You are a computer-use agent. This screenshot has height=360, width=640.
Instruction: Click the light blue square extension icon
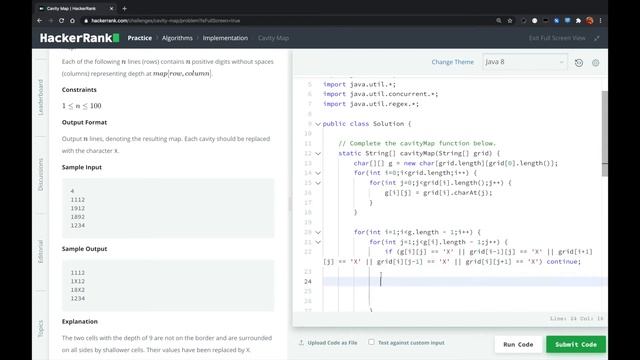(x=567, y=20)
